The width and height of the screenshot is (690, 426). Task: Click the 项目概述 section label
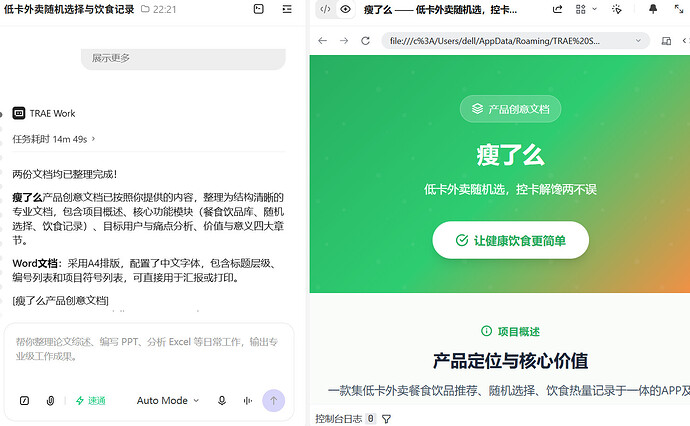click(510, 331)
